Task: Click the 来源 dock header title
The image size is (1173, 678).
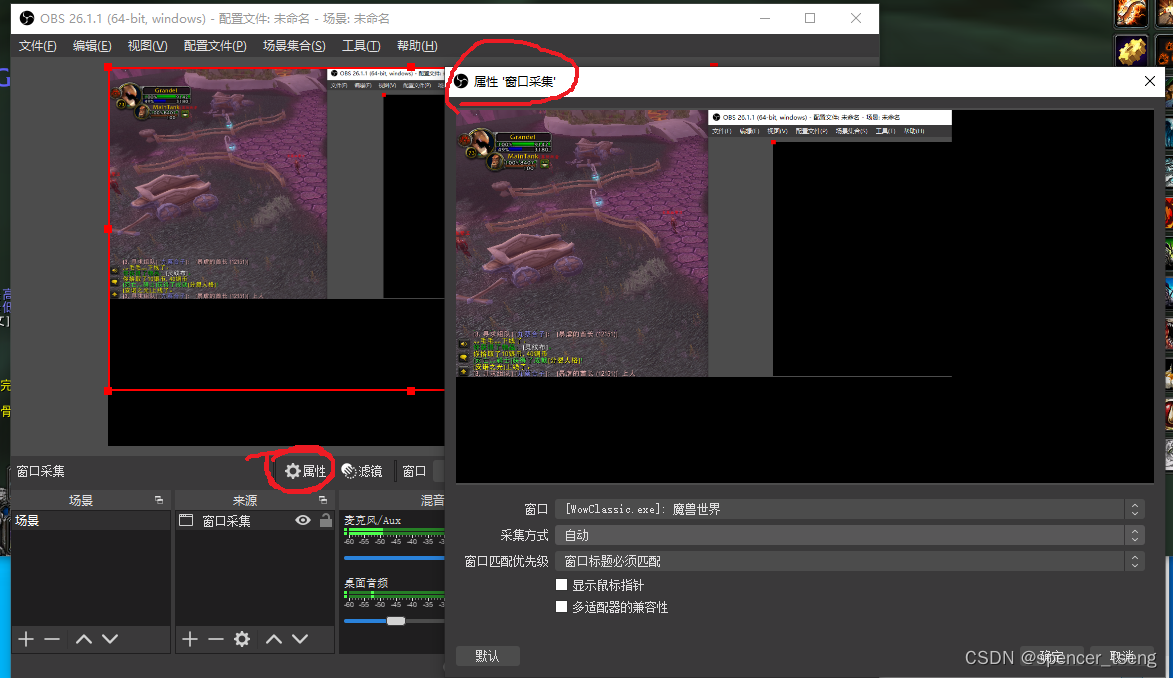Action: pos(245,500)
